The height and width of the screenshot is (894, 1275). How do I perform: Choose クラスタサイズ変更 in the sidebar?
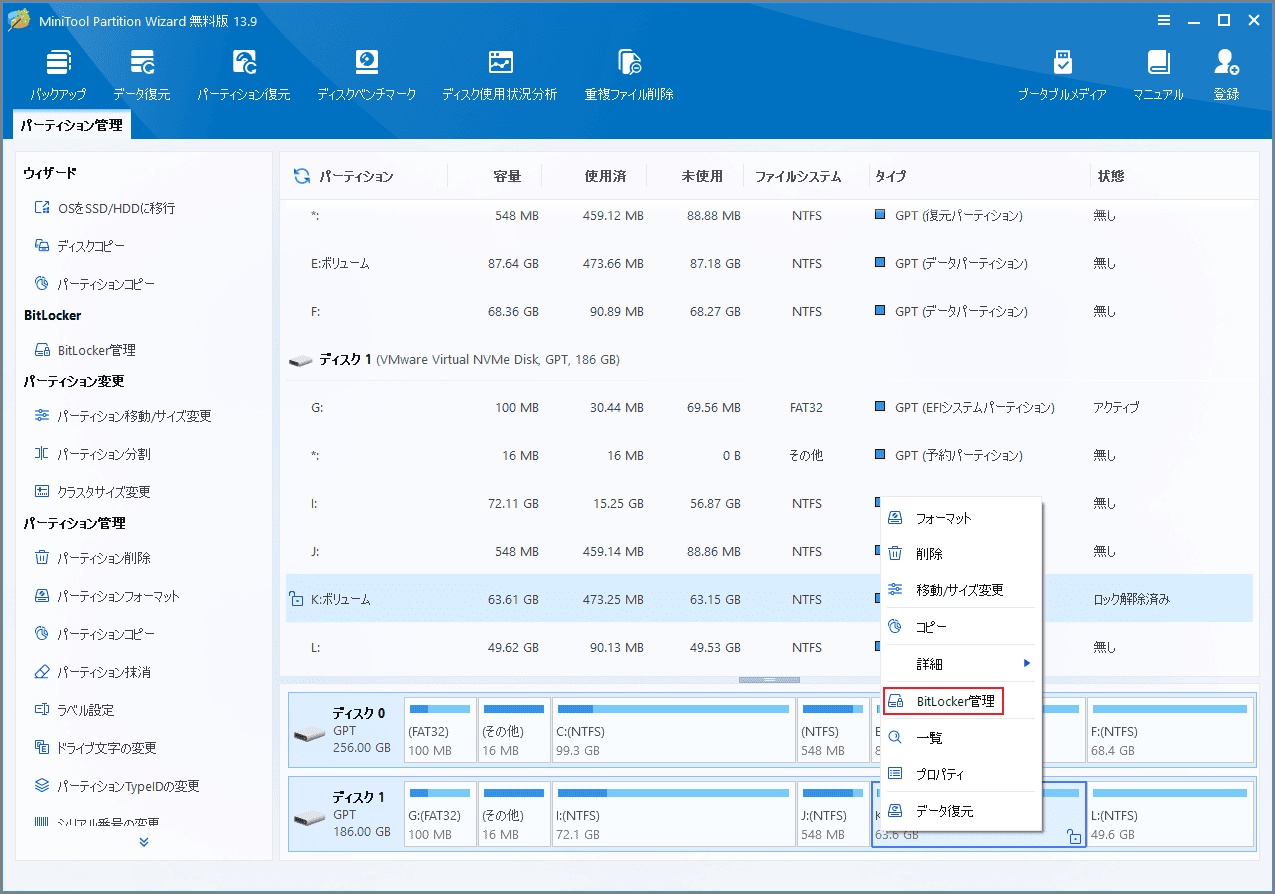coord(93,492)
